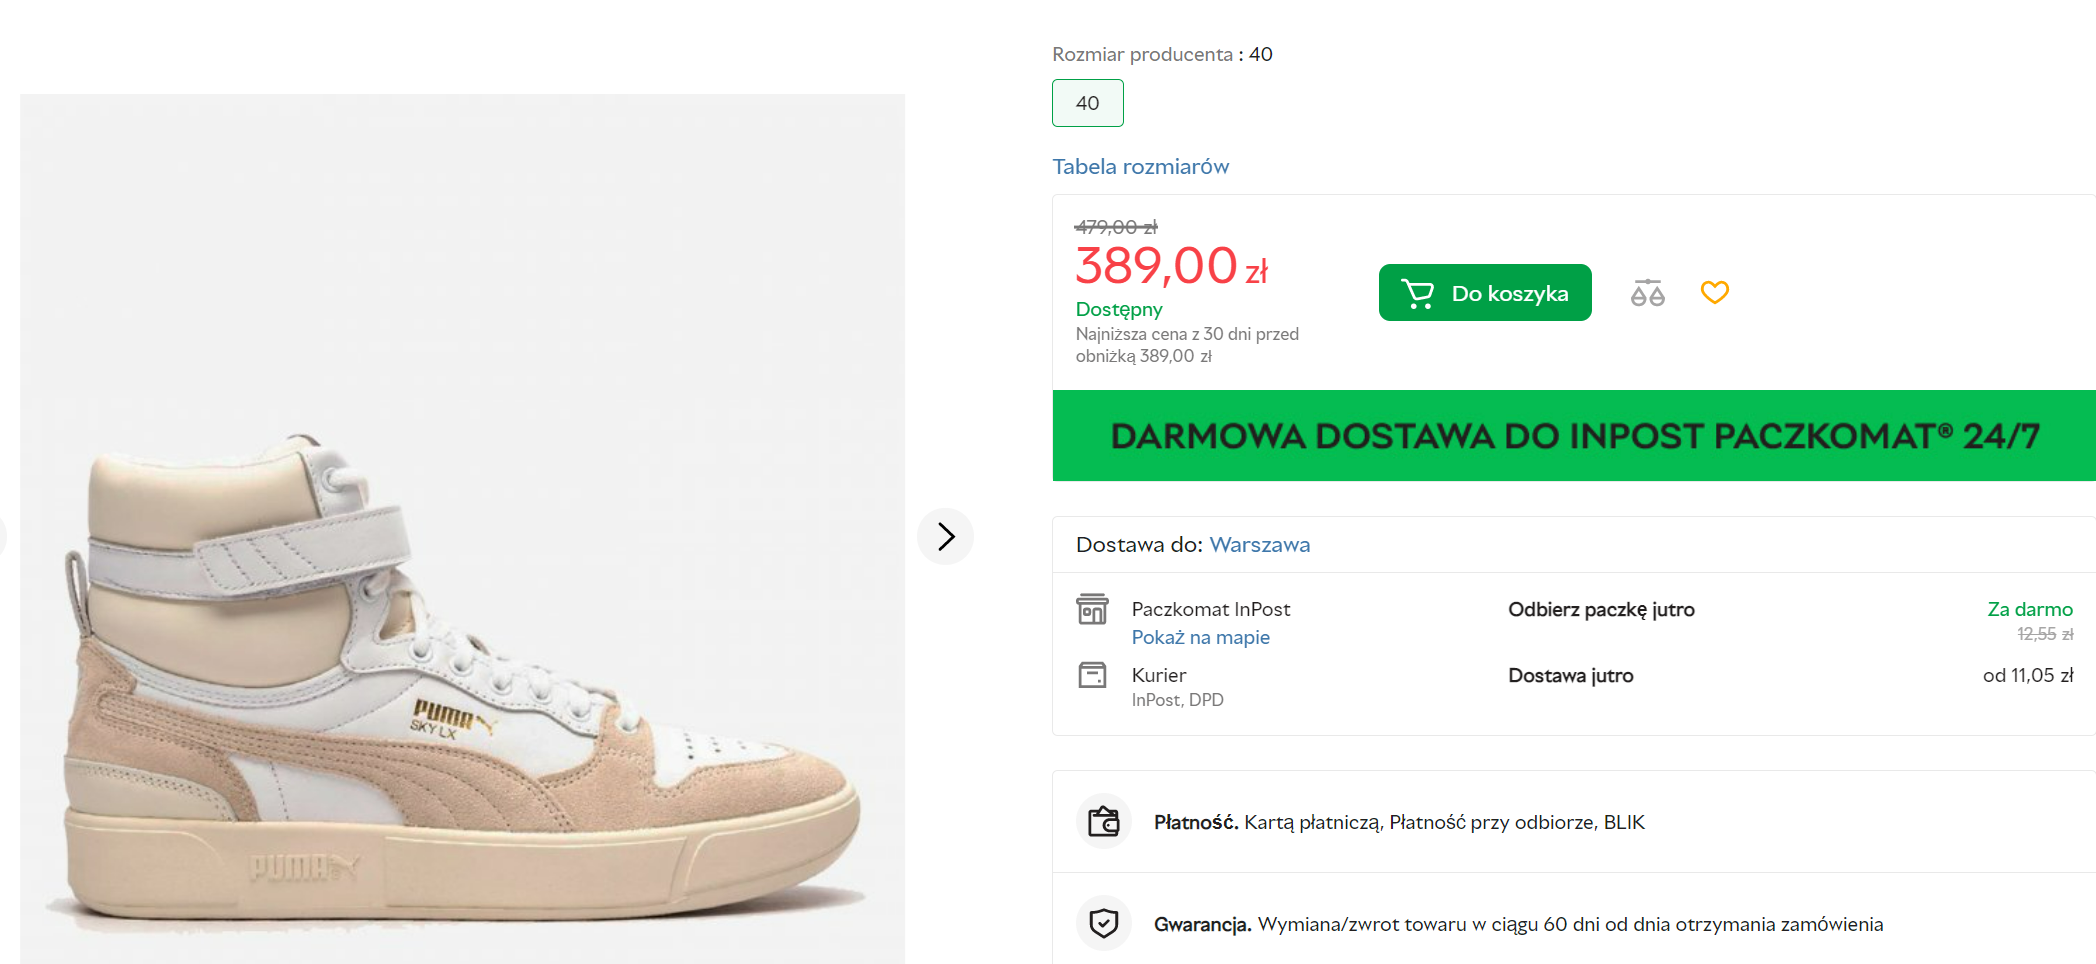Viewport: 2096px width, 964px height.
Task: Click the warranty shield icon
Action: point(1103,923)
